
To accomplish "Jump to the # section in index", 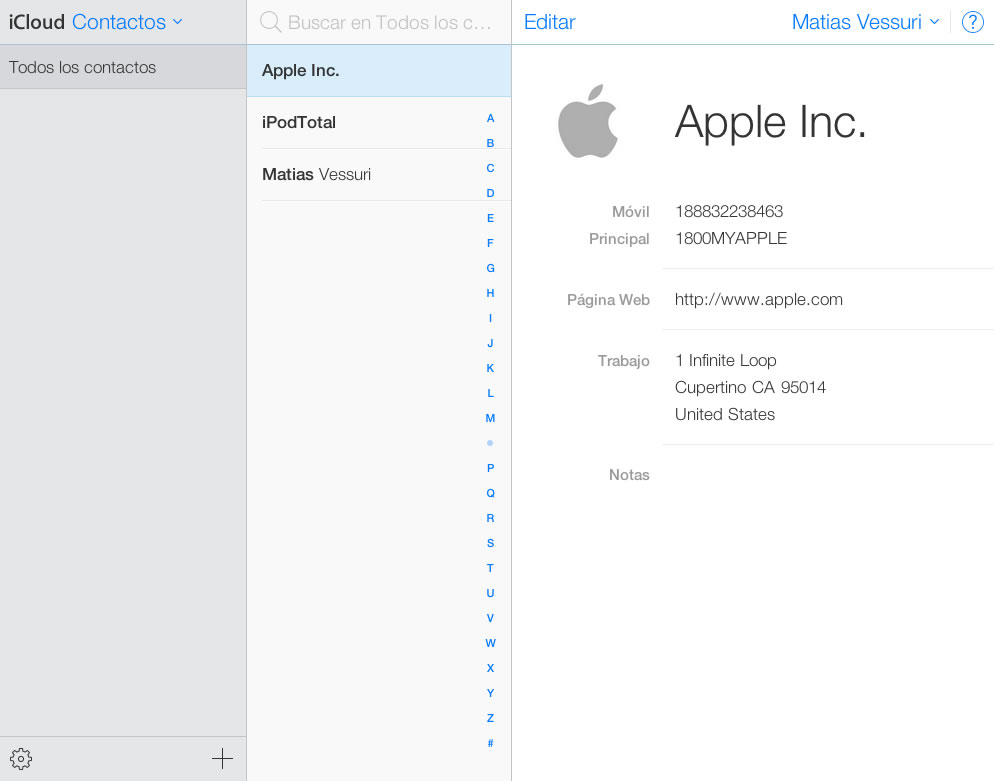I will click(490, 743).
